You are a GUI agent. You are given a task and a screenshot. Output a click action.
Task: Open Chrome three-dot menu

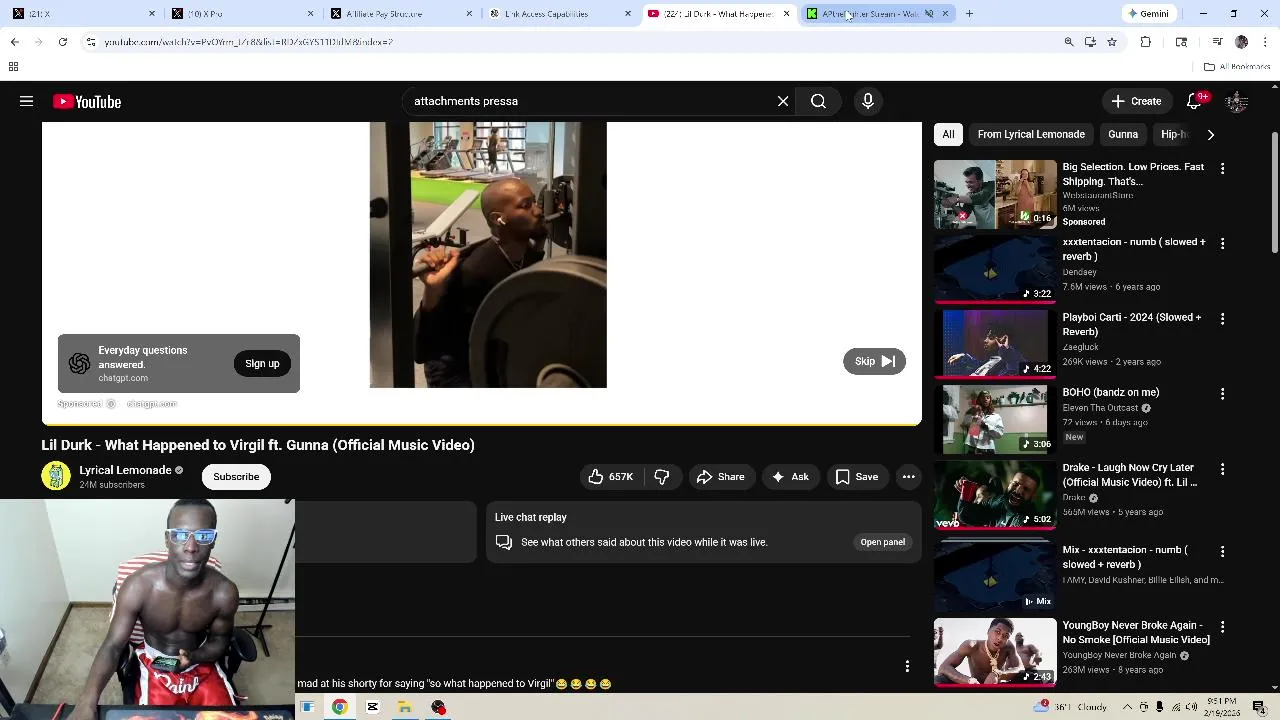click(1266, 42)
